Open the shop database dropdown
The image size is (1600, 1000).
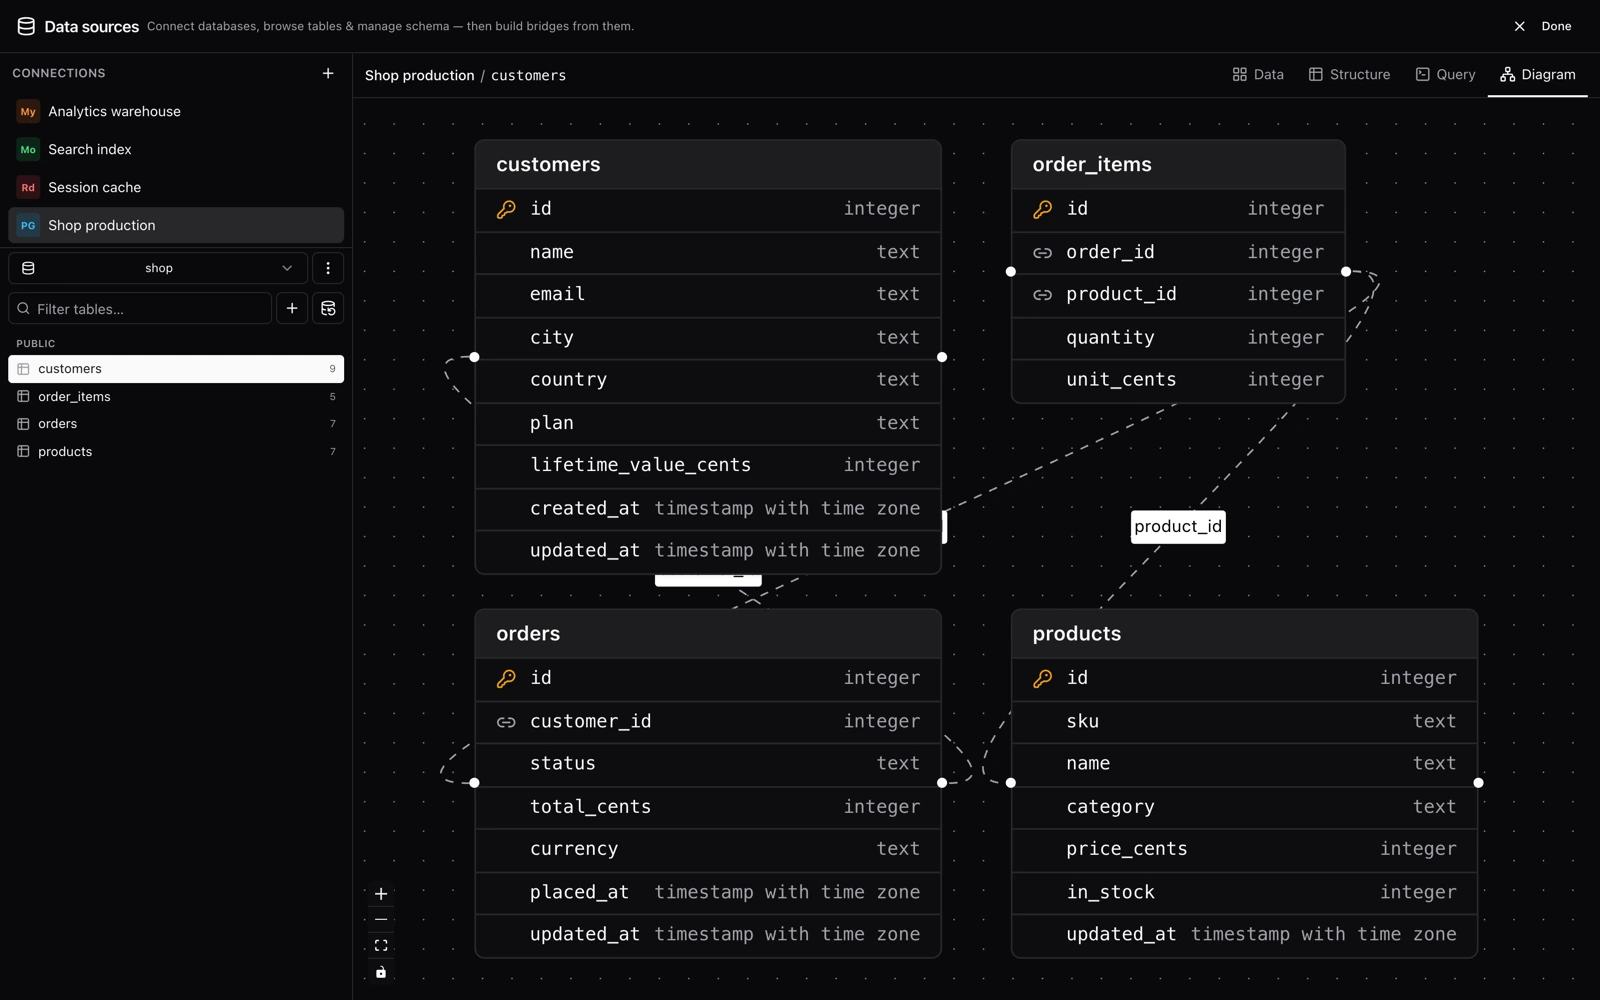158,268
